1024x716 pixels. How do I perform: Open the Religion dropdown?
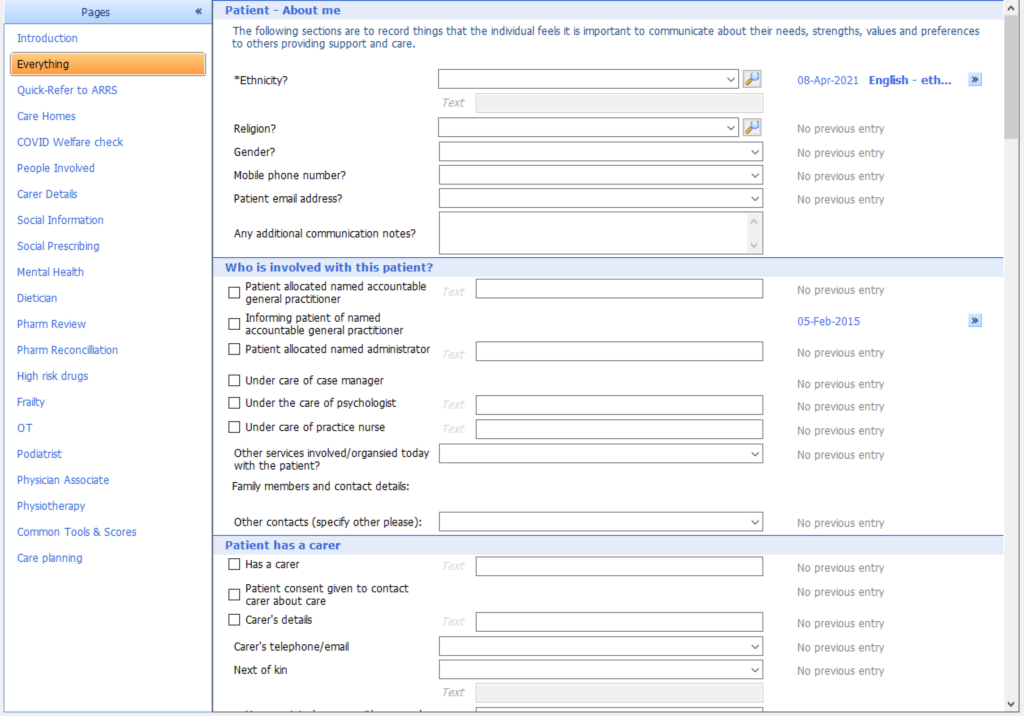click(588, 127)
